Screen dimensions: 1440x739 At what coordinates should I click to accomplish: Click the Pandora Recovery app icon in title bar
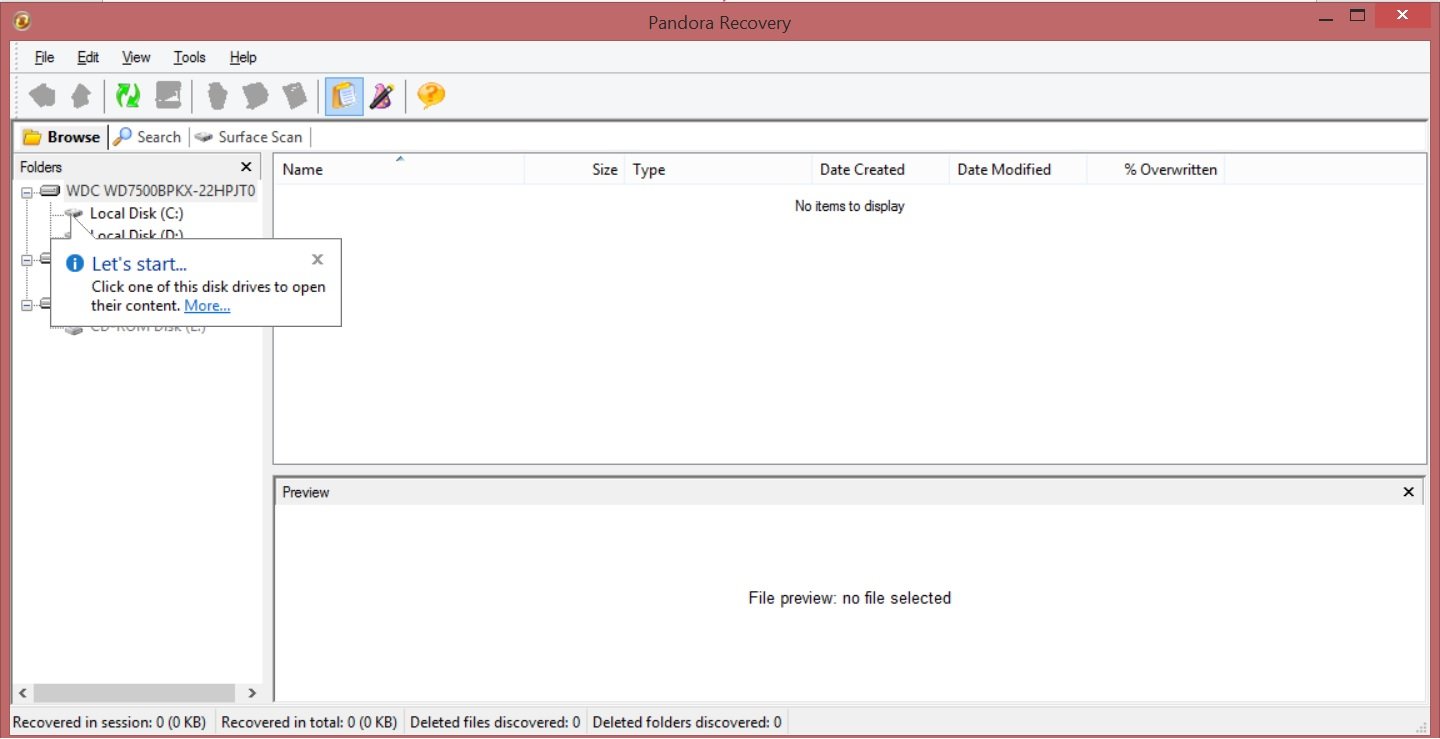(22, 20)
